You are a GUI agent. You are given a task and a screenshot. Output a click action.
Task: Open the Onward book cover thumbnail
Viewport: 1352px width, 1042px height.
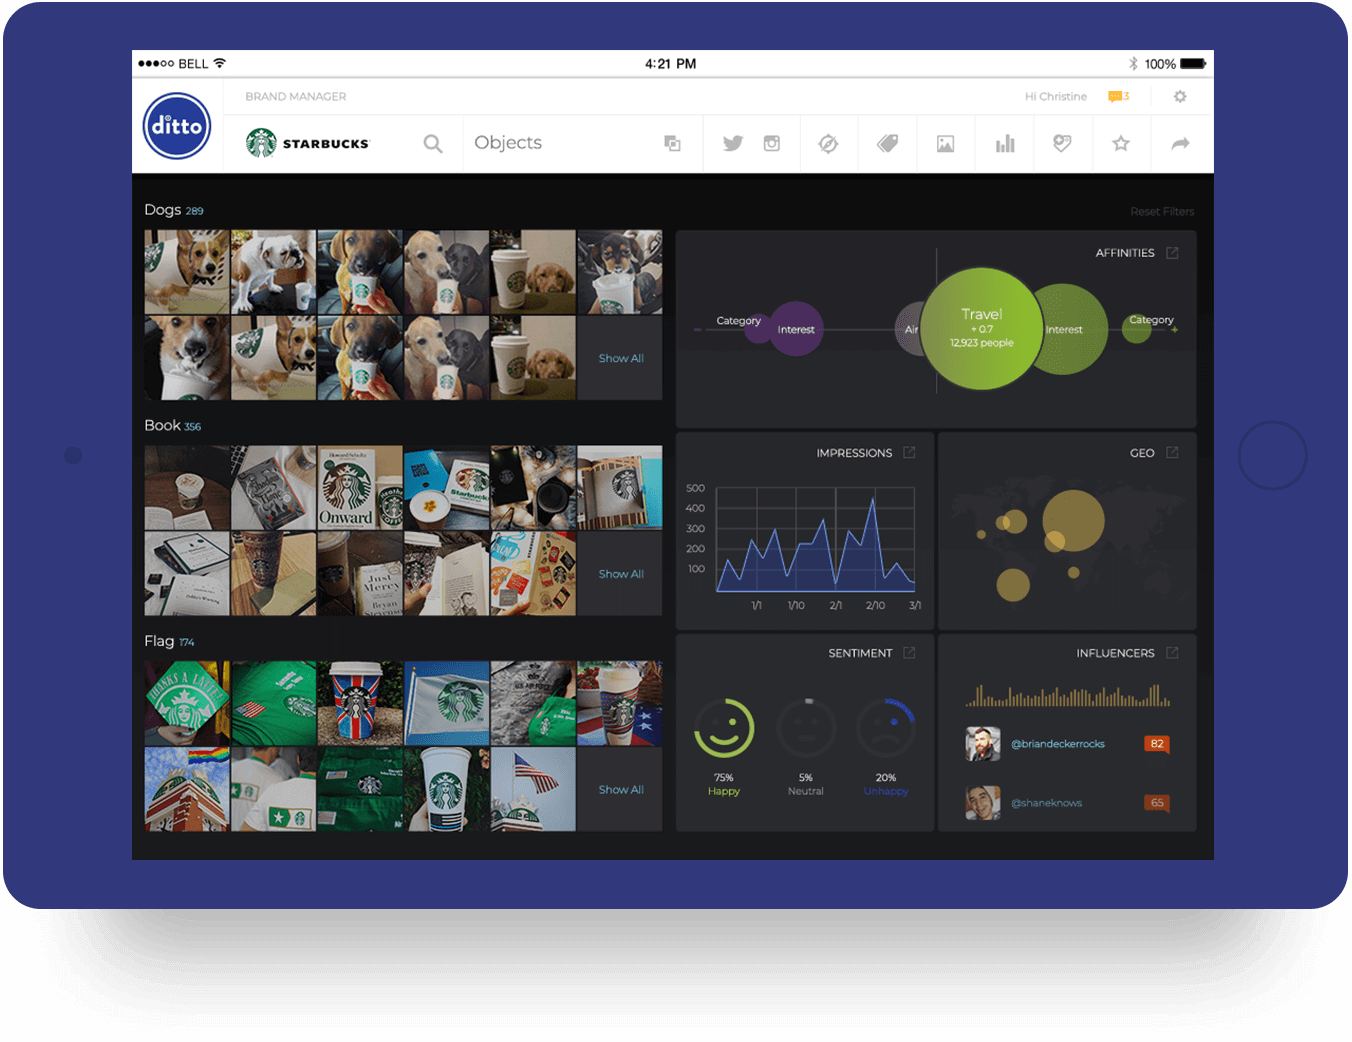pyautogui.click(x=360, y=488)
